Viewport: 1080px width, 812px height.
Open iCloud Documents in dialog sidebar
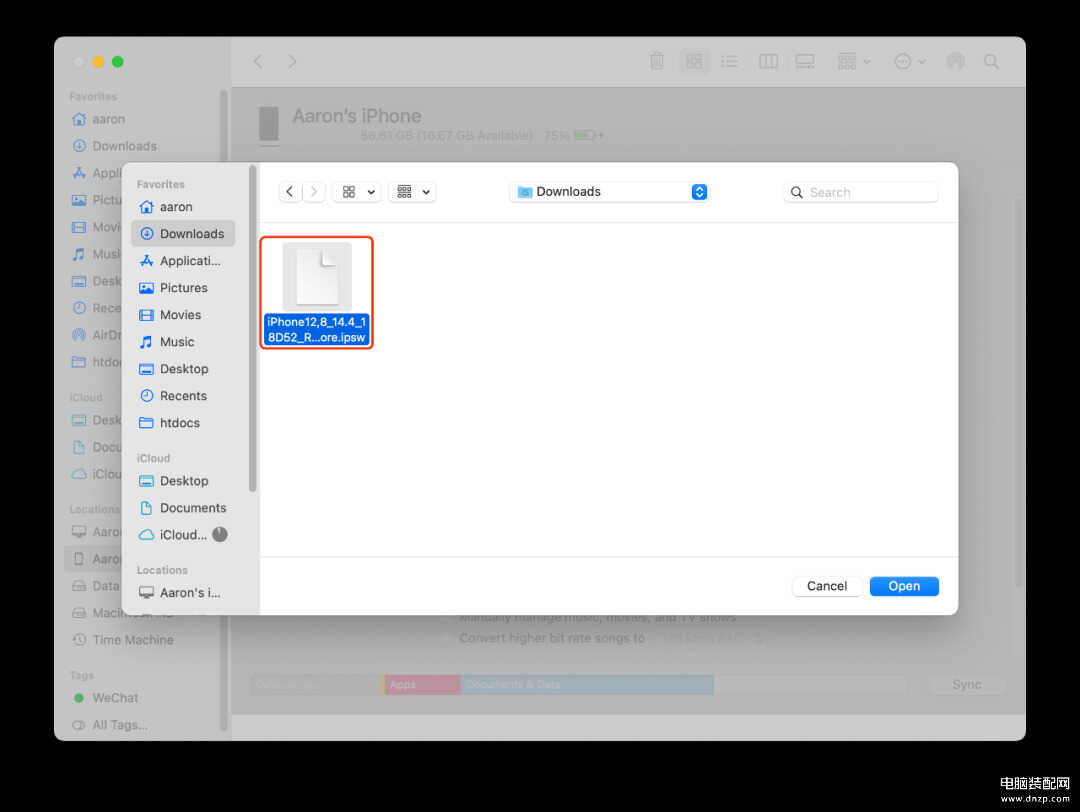[192, 508]
